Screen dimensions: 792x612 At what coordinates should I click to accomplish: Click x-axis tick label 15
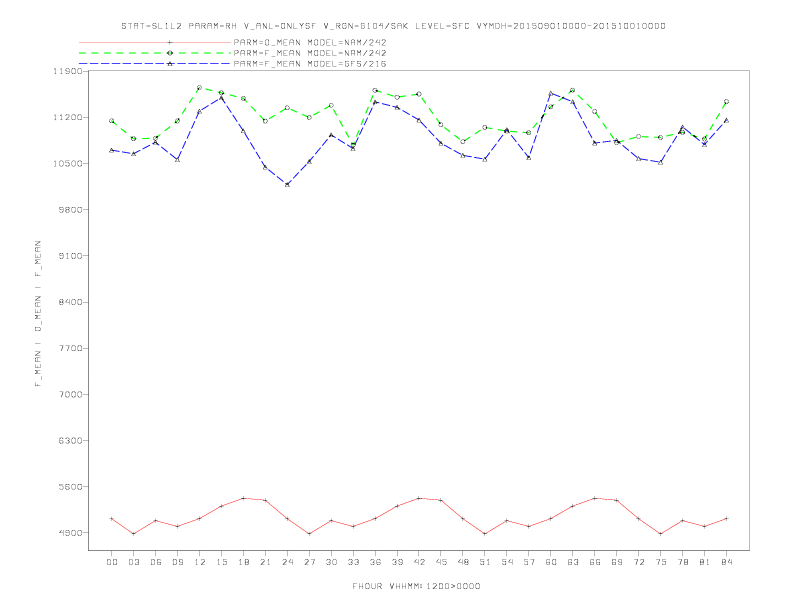221,562
